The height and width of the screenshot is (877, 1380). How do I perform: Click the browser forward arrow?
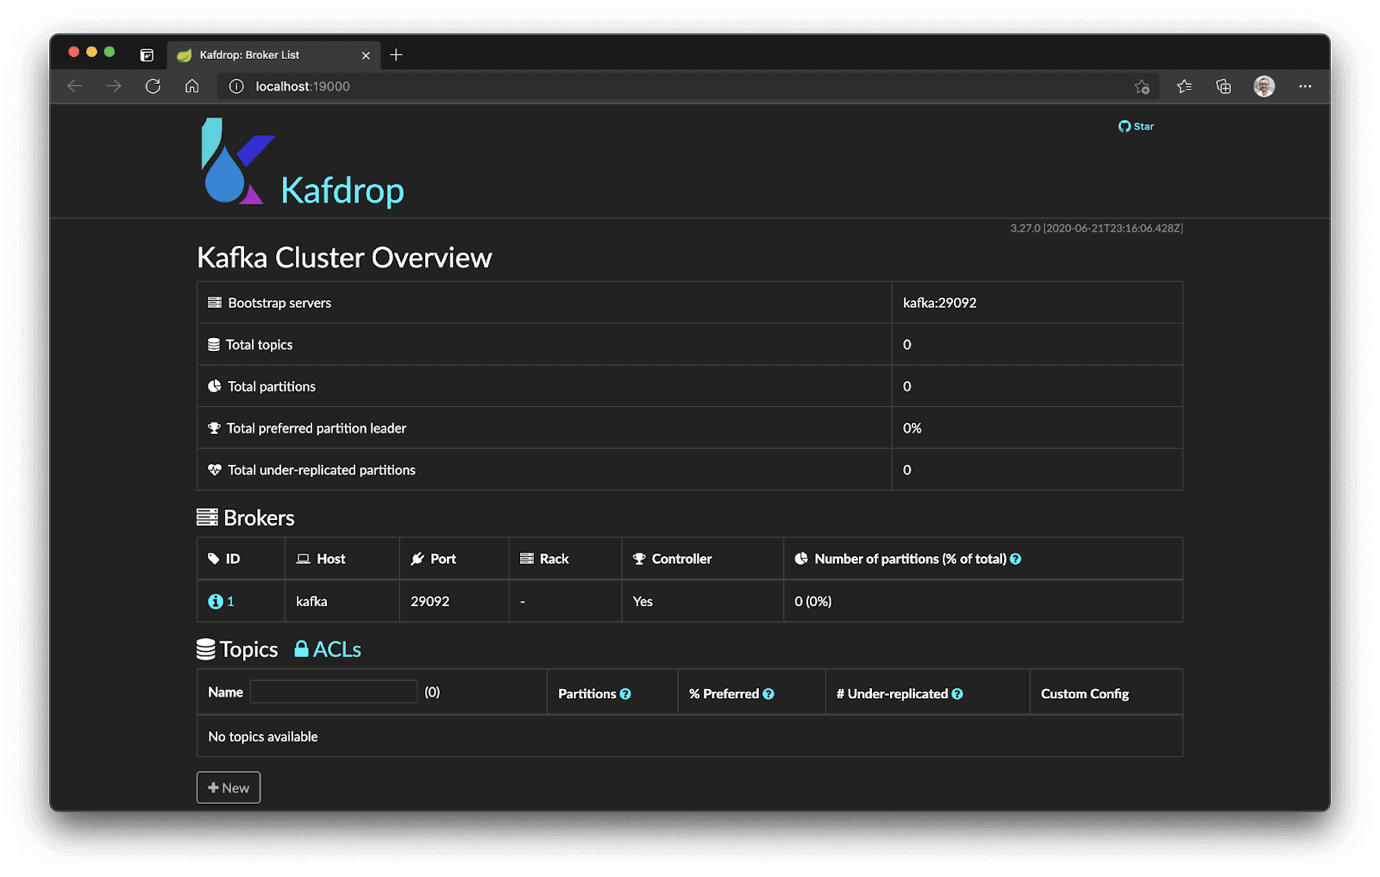[114, 86]
